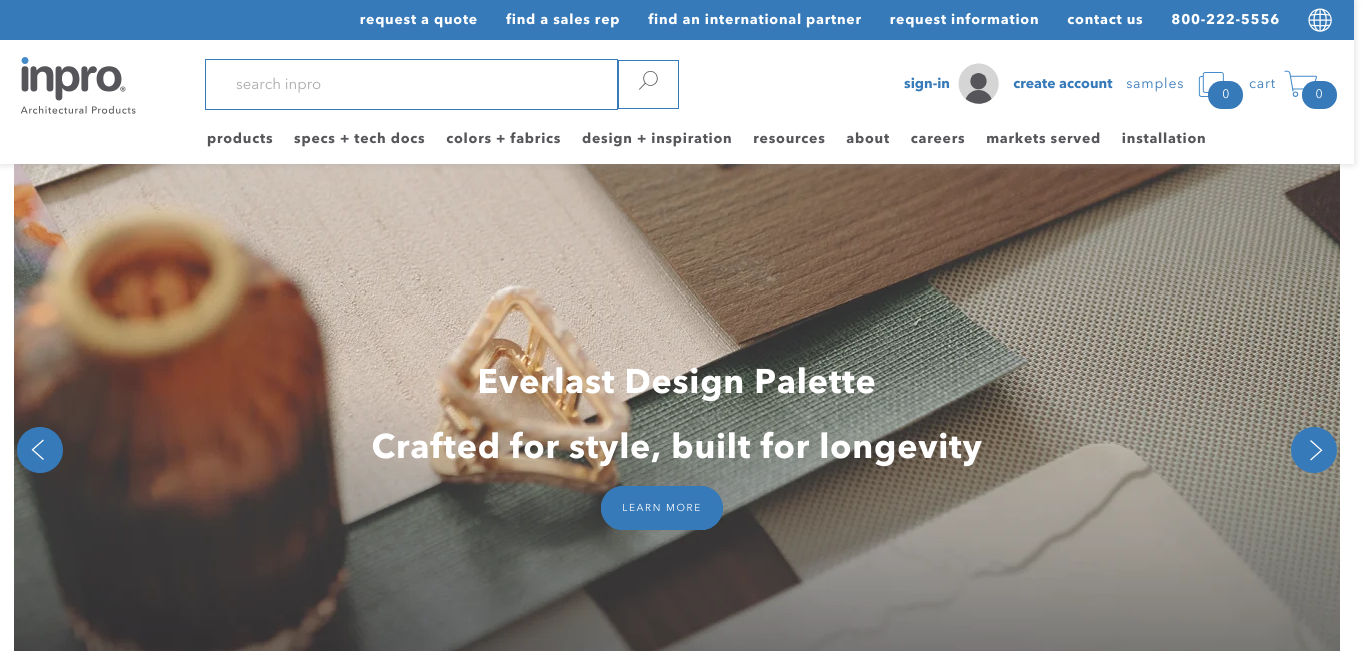The width and height of the screenshot is (1366, 651).
Task: Open the shopping cart icon
Action: (1300, 84)
